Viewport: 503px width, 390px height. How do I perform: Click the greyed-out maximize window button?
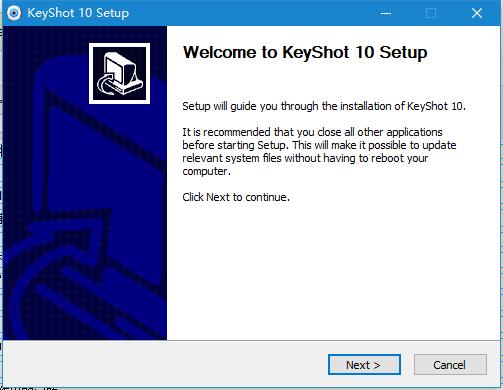pos(431,13)
